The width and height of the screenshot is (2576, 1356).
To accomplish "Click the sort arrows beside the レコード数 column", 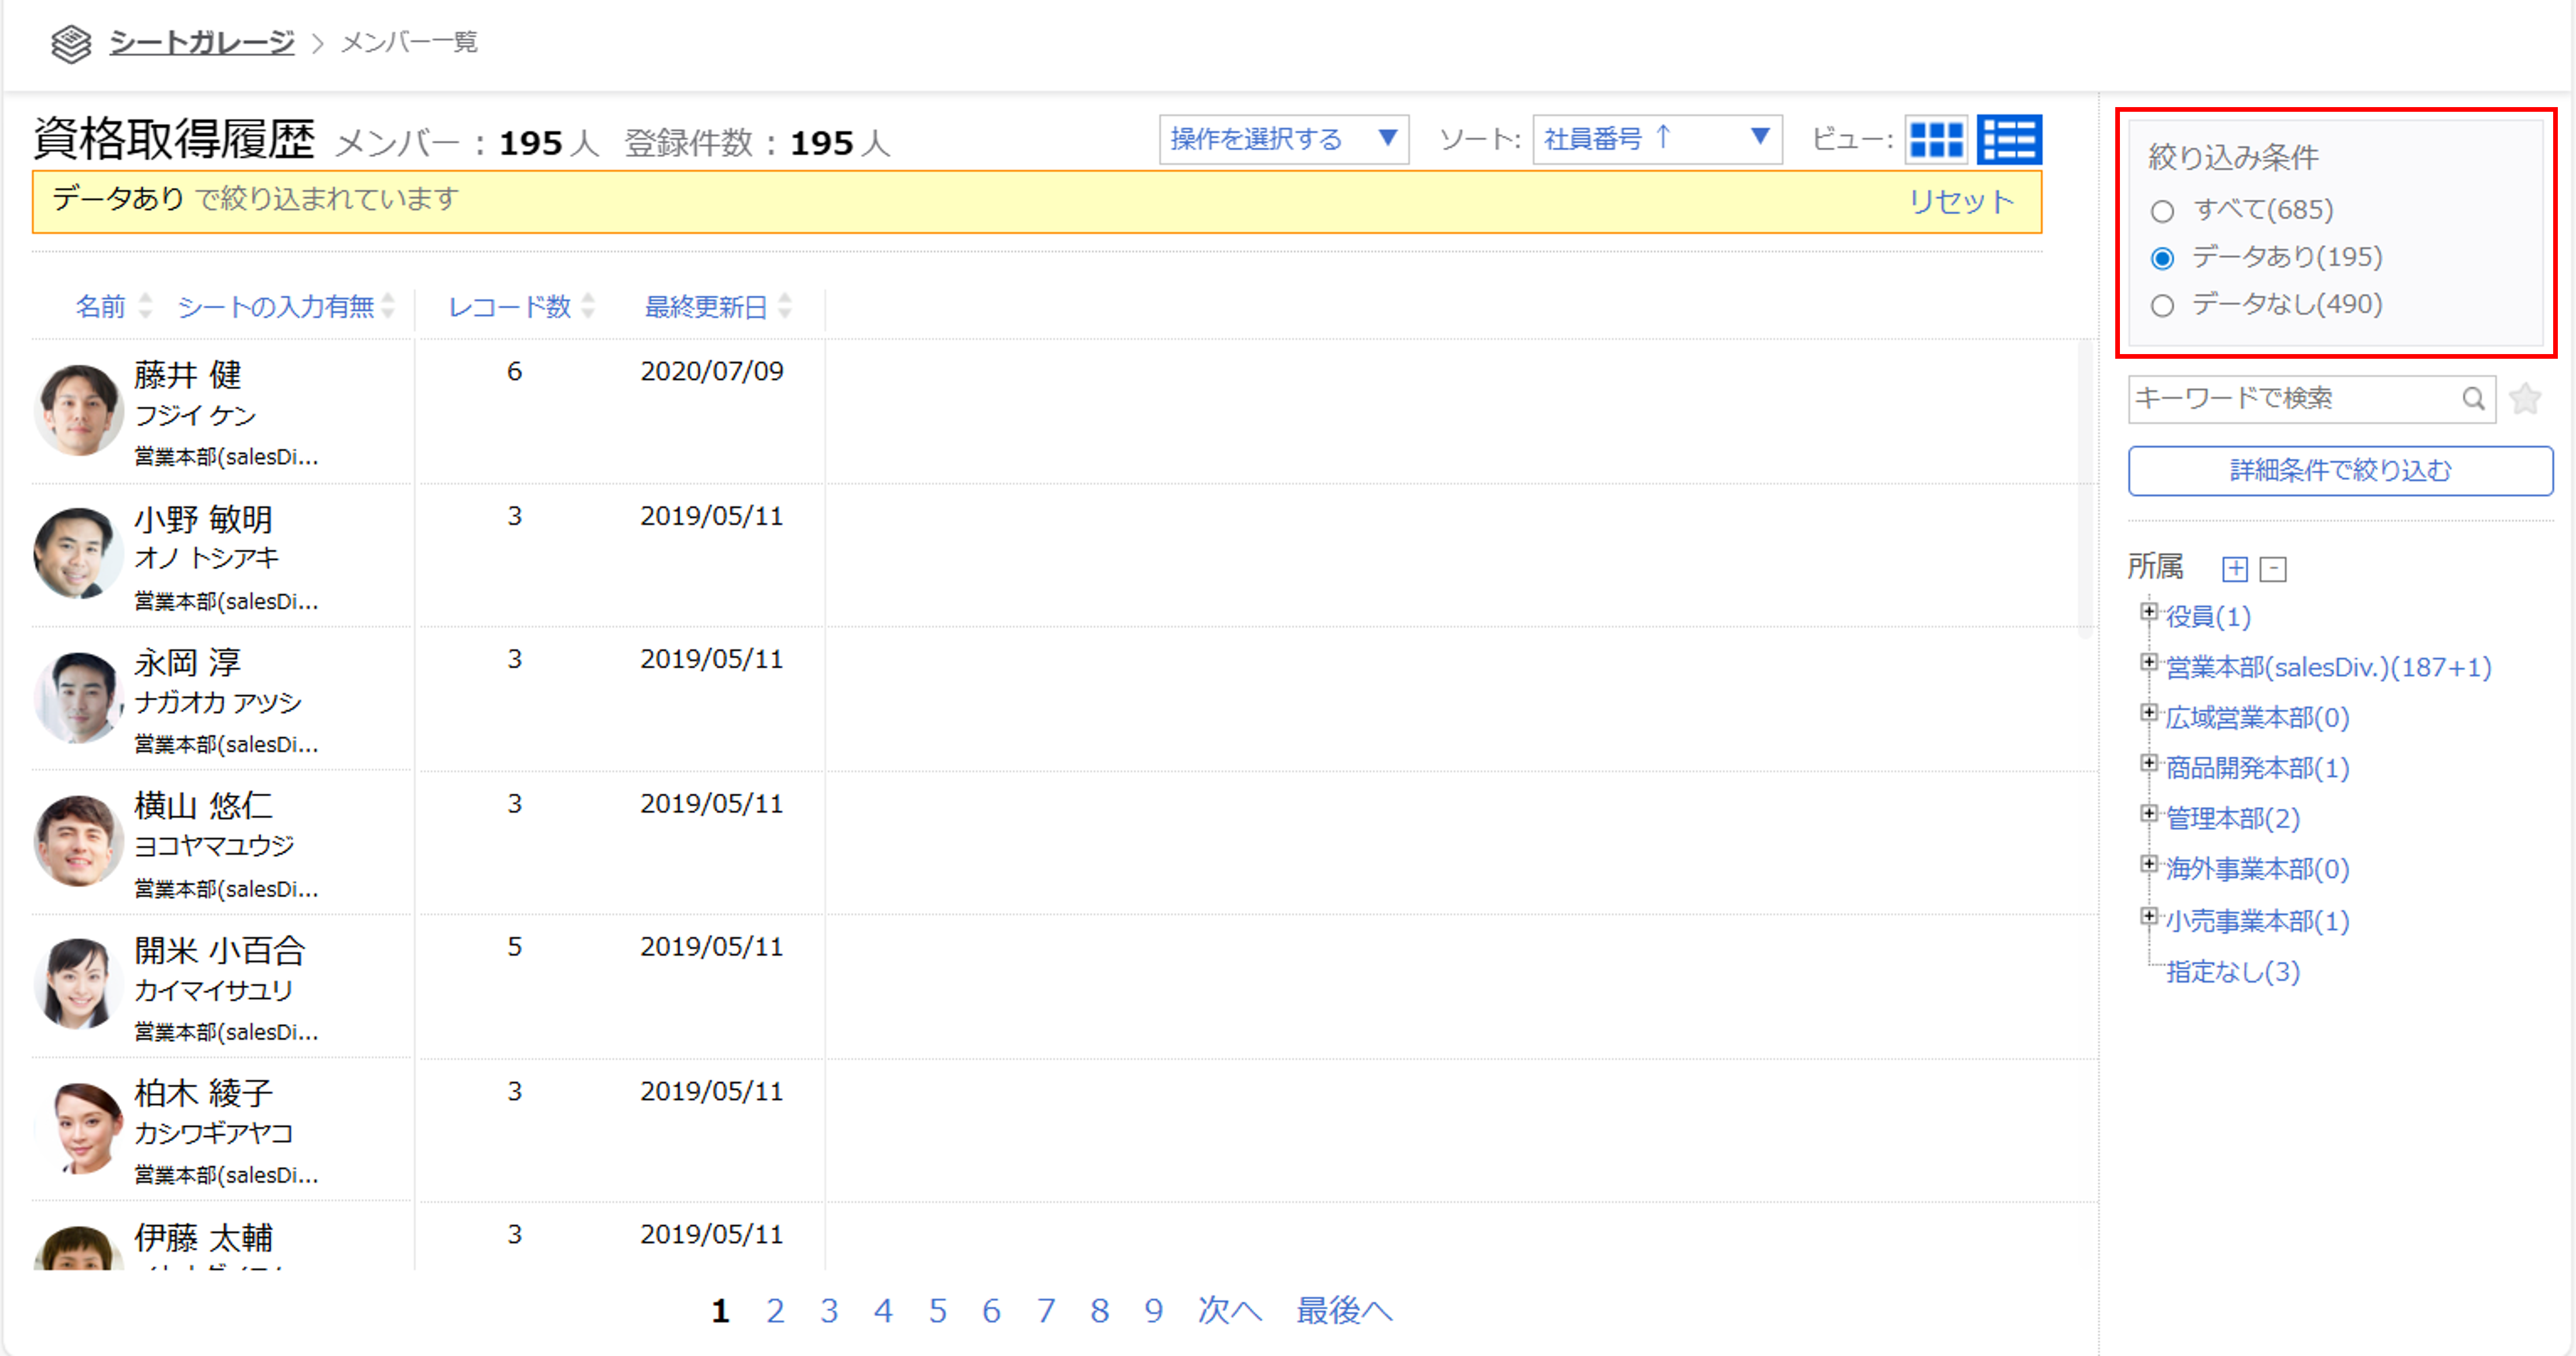I will 588,306.
